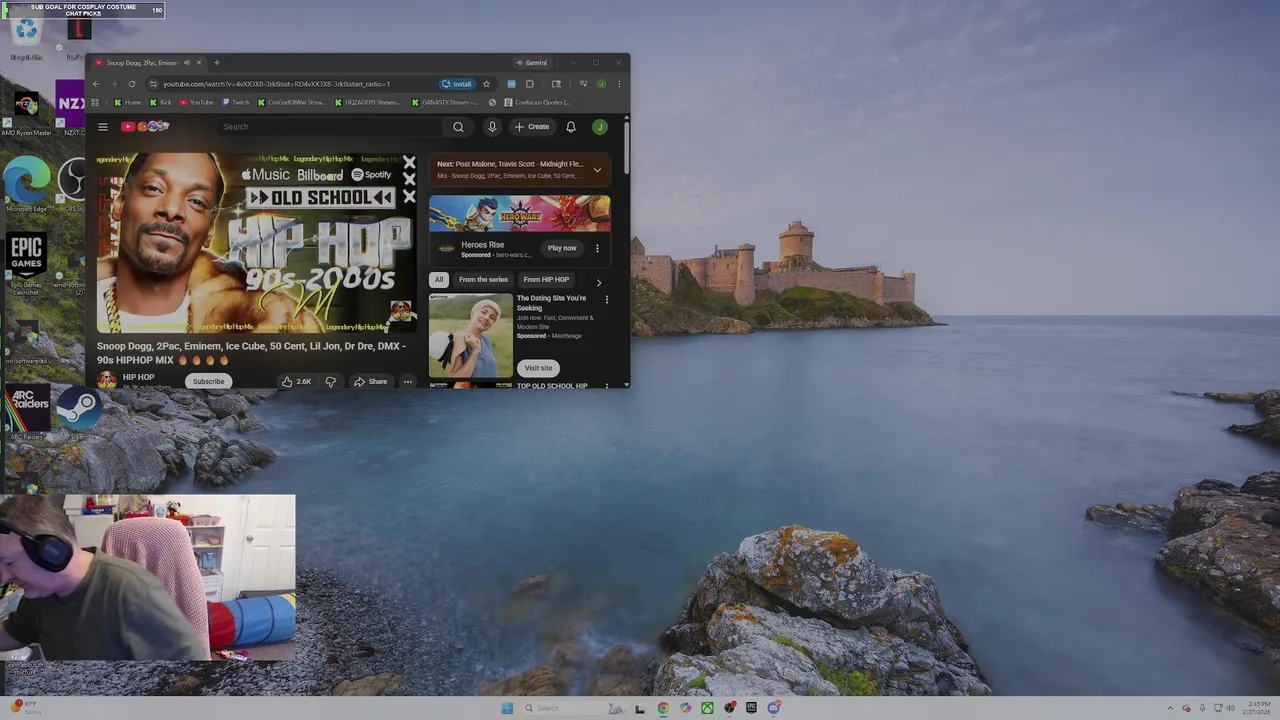1280x720 pixels.
Task: Mute the tab using speaker icon
Action: [186, 63]
